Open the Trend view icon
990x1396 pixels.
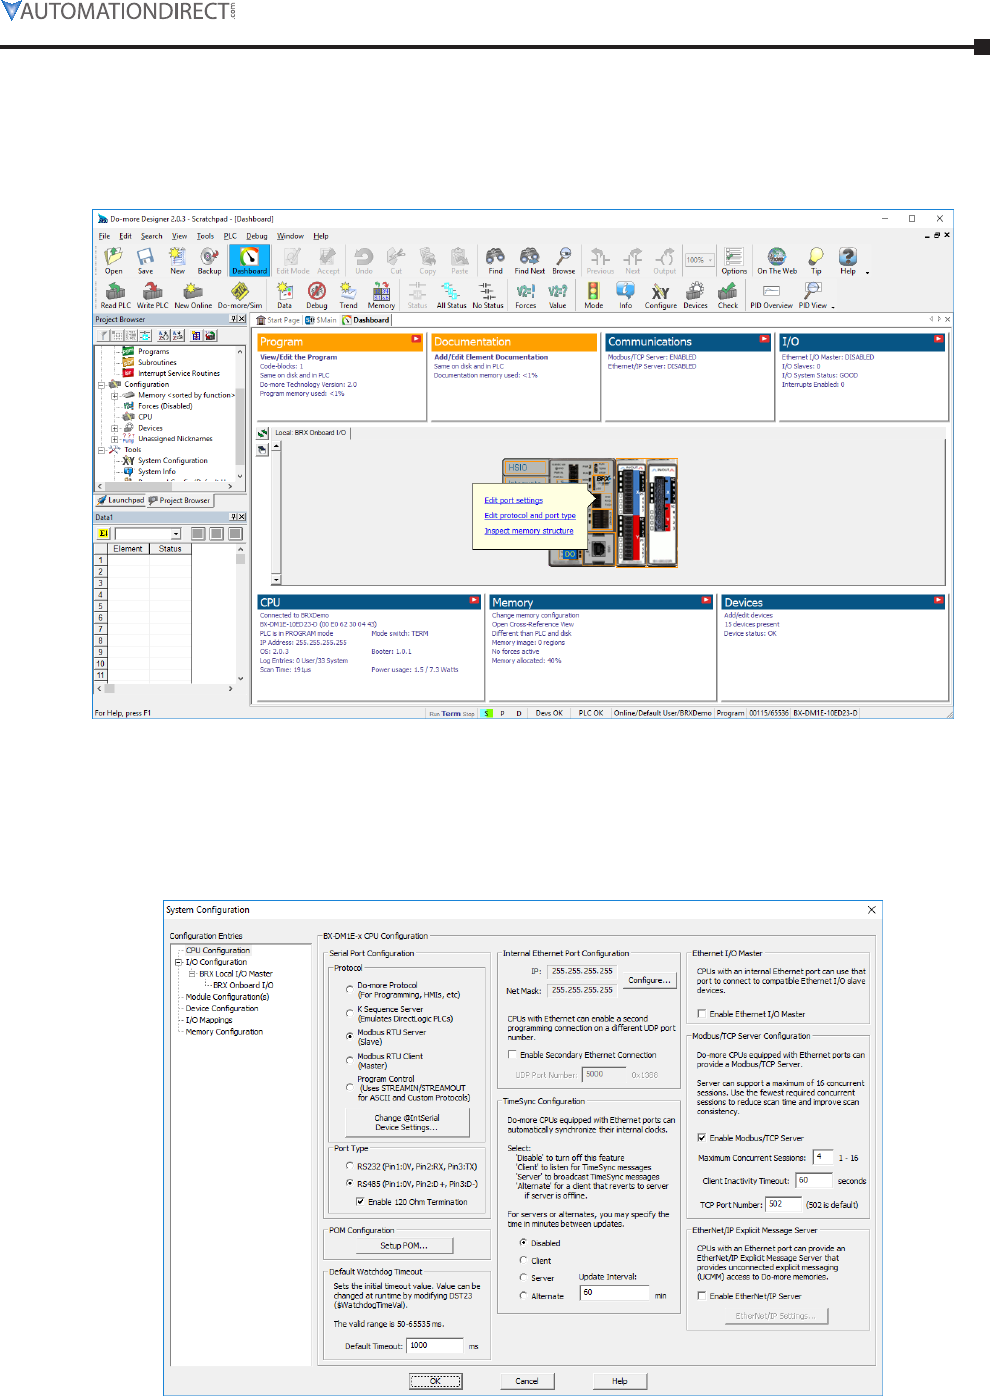(348, 295)
